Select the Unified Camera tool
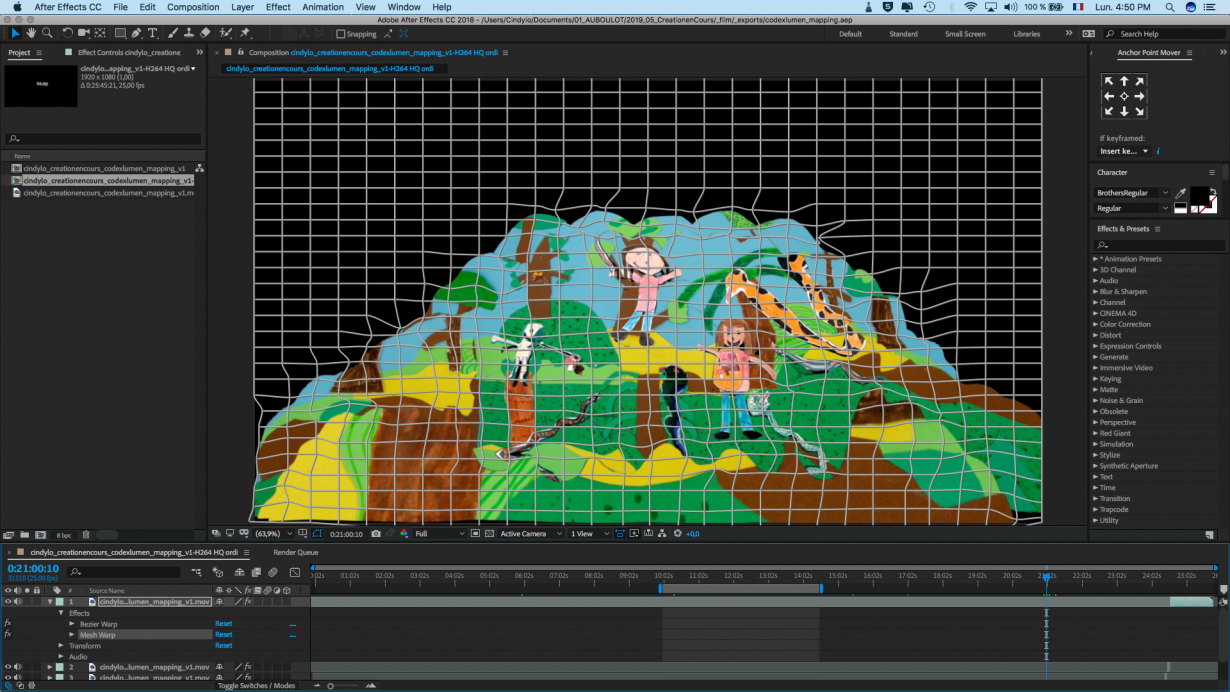Image resolution: width=1230 pixels, height=692 pixels. pyautogui.click(x=84, y=33)
